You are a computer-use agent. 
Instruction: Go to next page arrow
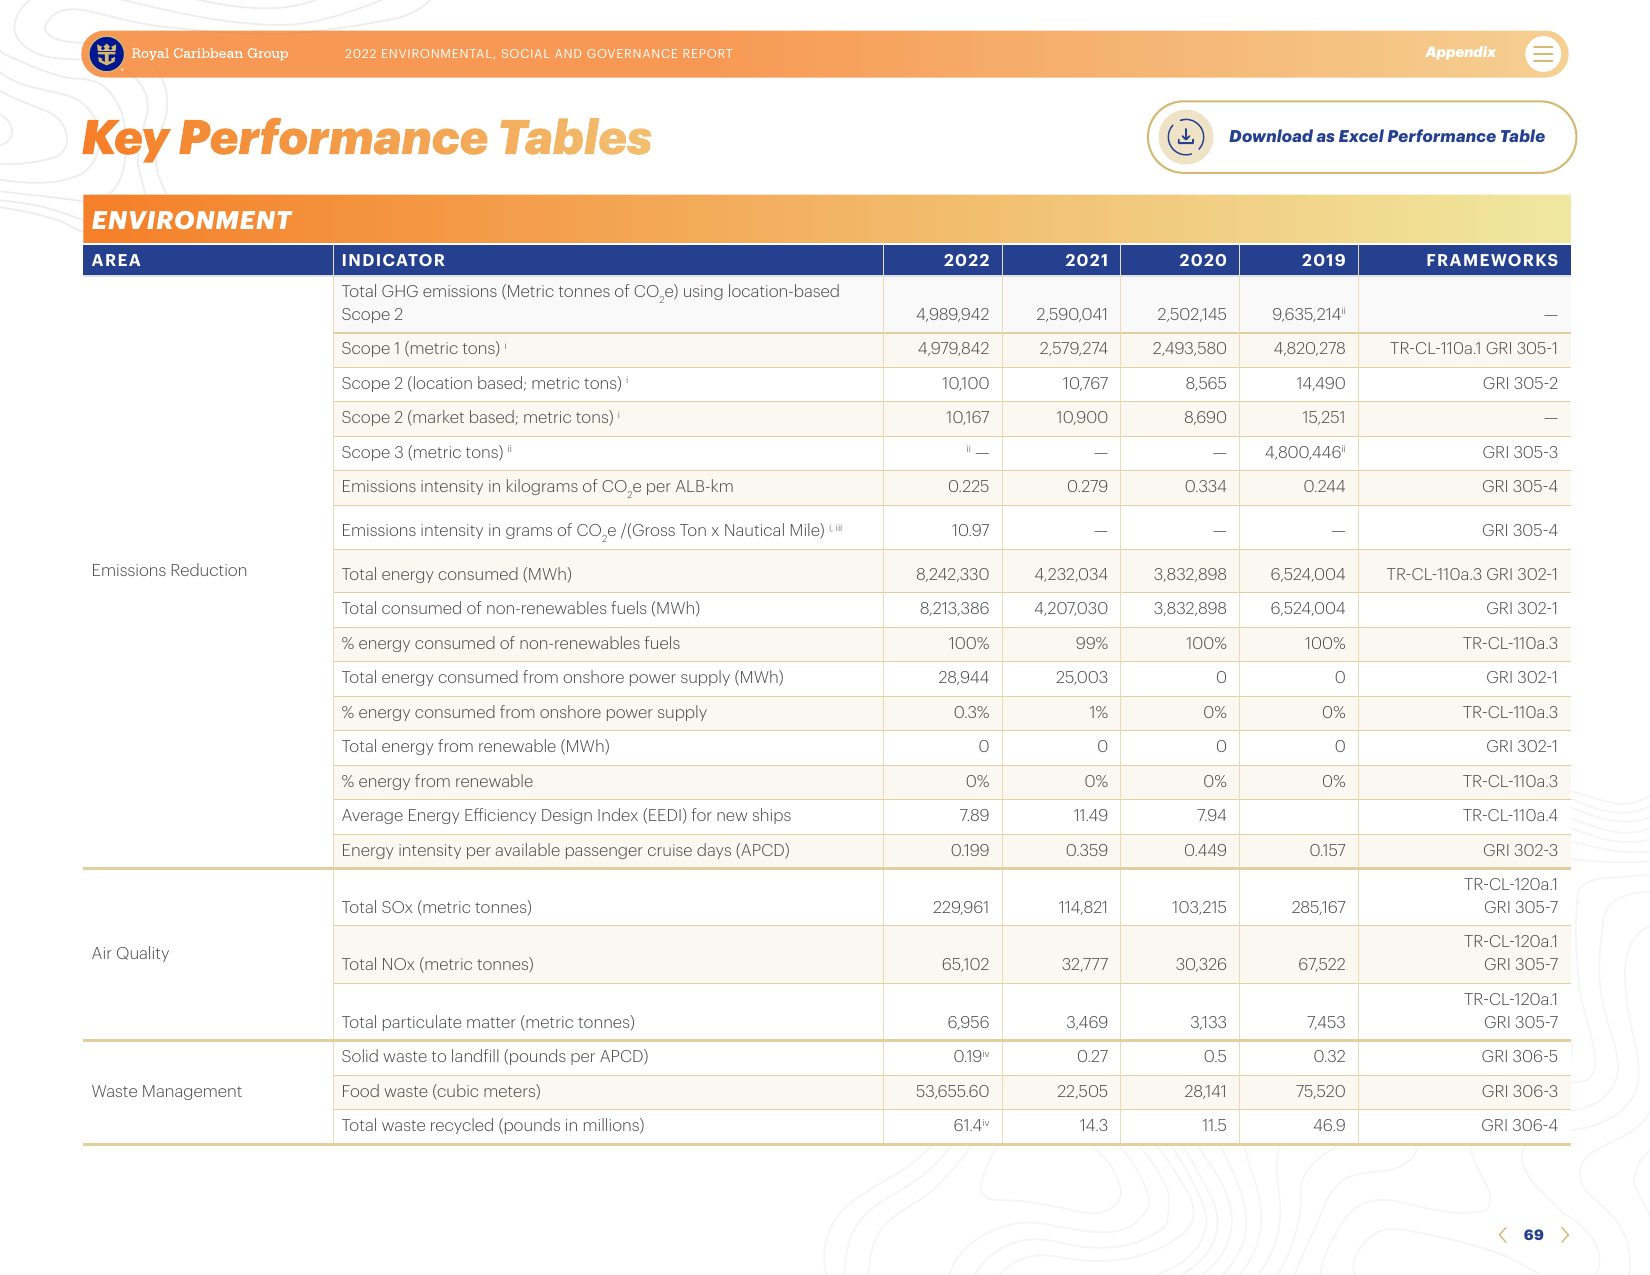pos(1565,1235)
